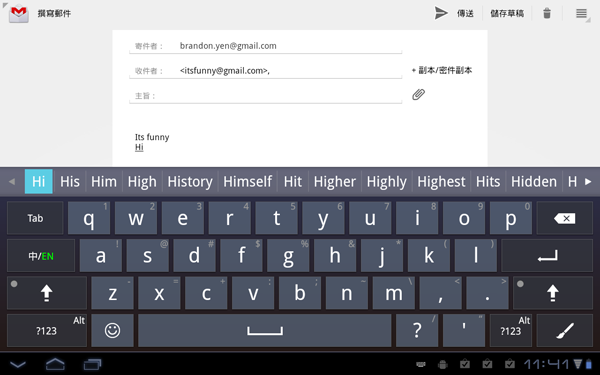600x375 pixels.
Task: Show more suggestions with right arrow
Action: 588,181
